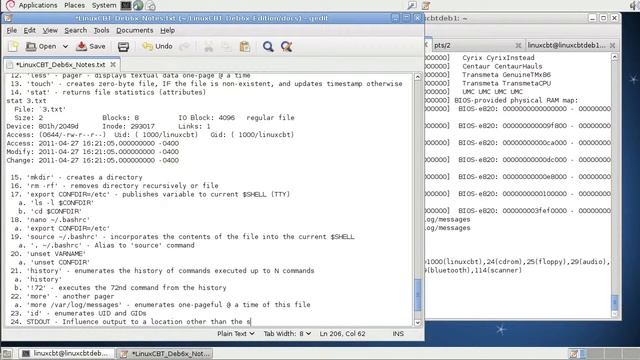Click the 'BIOS-provided physical RAM map:' terminal line
The height and width of the screenshot is (360, 640).
(x=516, y=100)
